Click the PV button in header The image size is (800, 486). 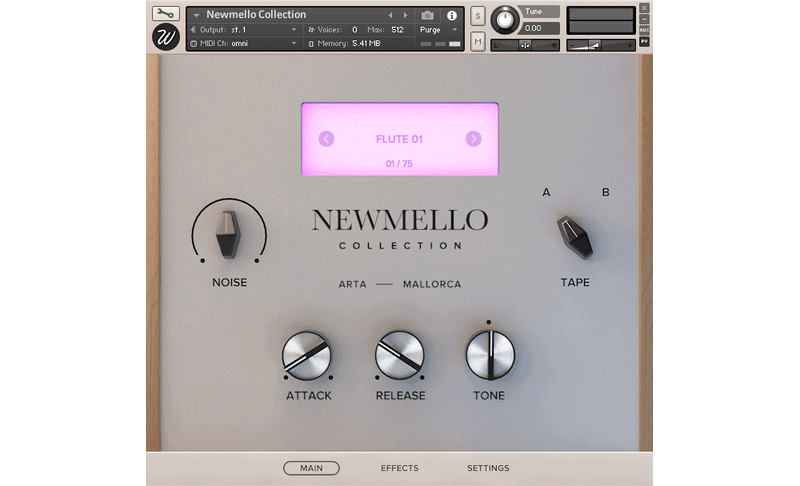[644, 42]
